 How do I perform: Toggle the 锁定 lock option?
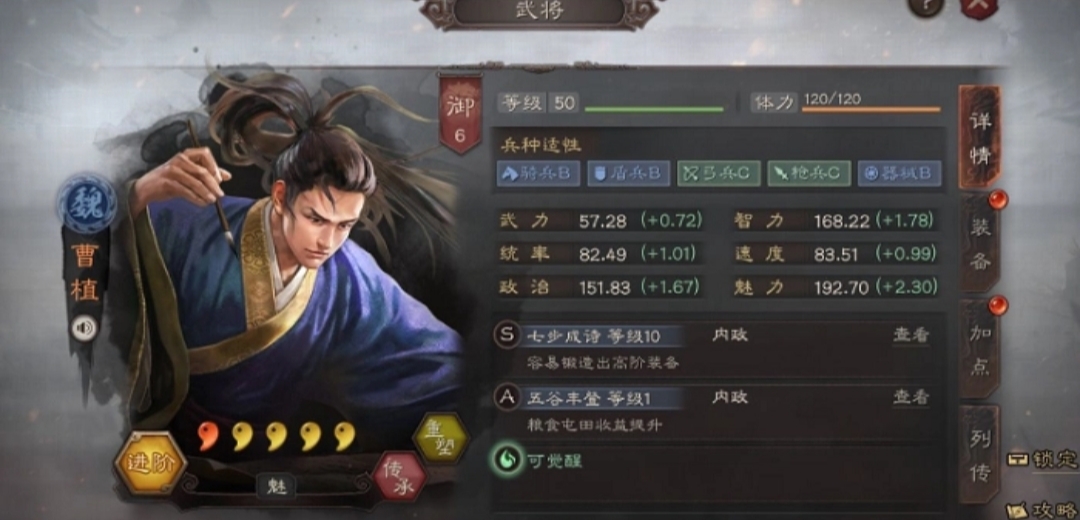pyautogui.click(x=1043, y=459)
